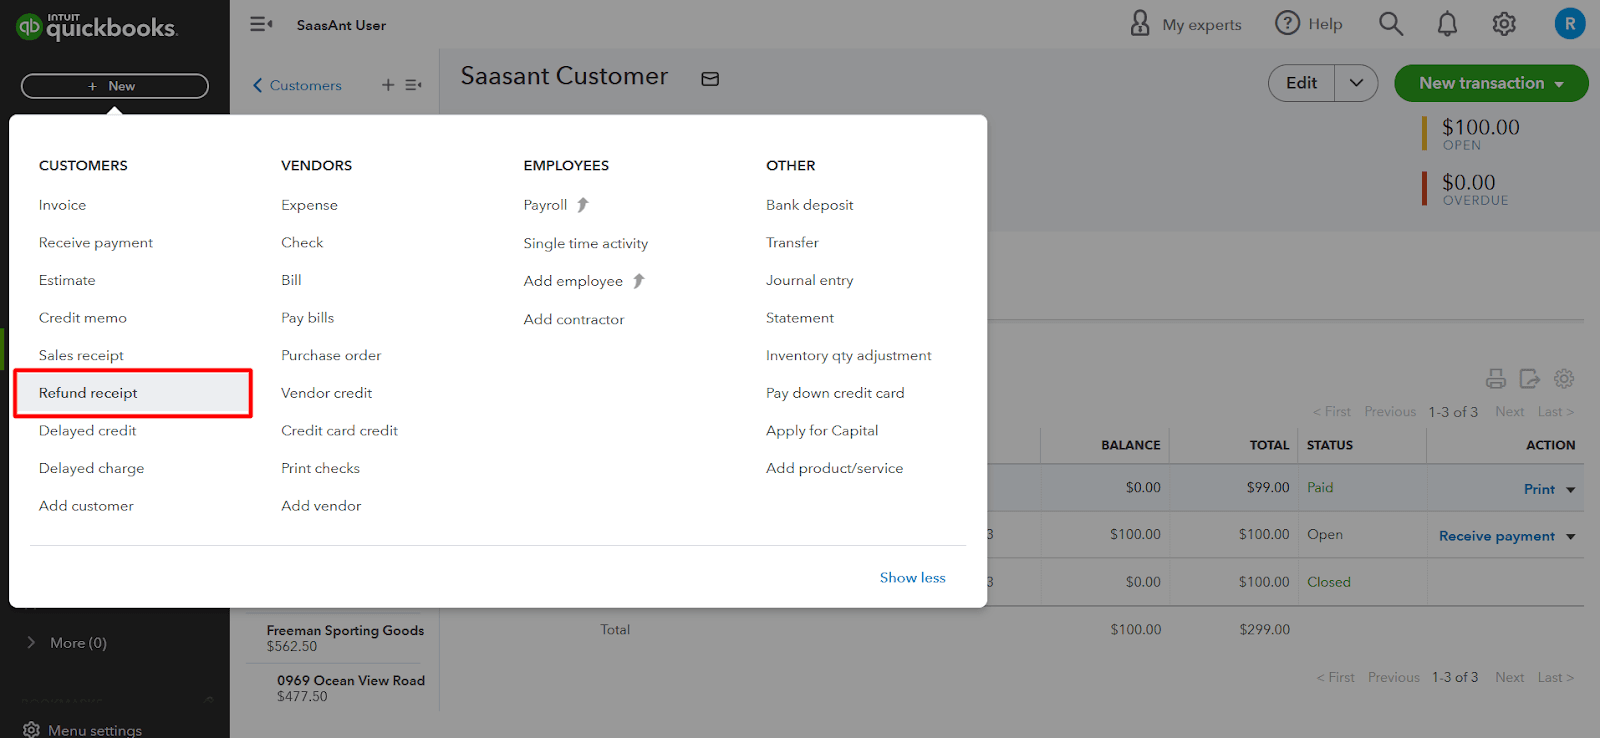Select Vendor credit
The height and width of the screenshot is (738, 1600).
326,393
